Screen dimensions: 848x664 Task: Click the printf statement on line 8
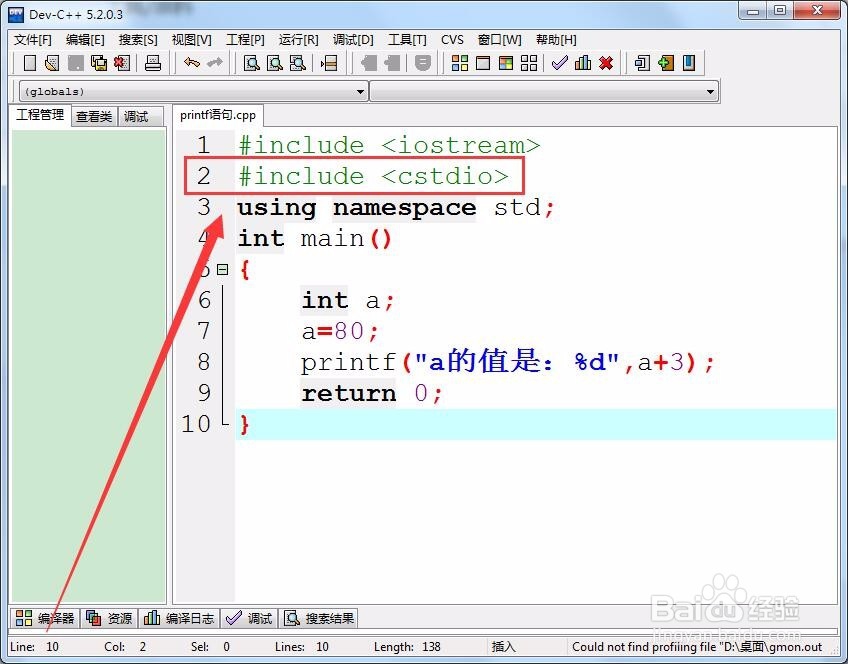pyautogui.click(x=507, y=362)
